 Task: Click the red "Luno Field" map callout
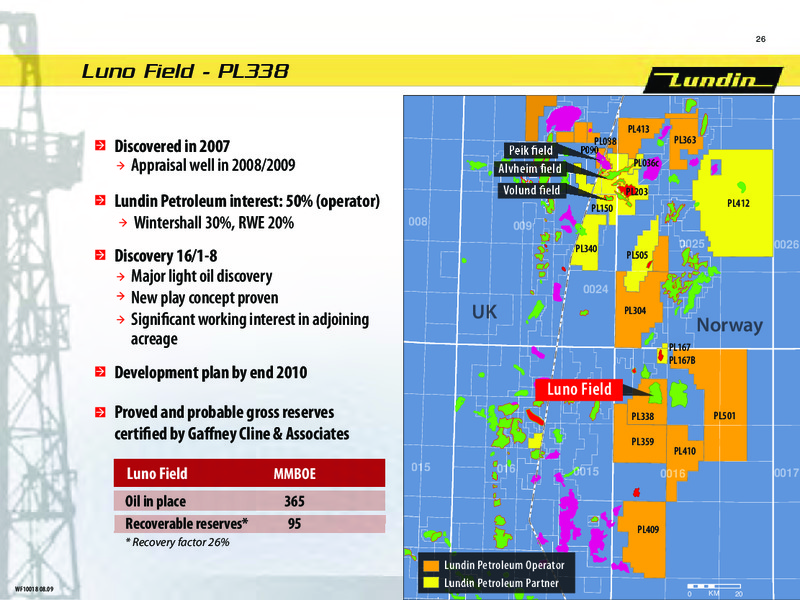(x=579, y=390)
